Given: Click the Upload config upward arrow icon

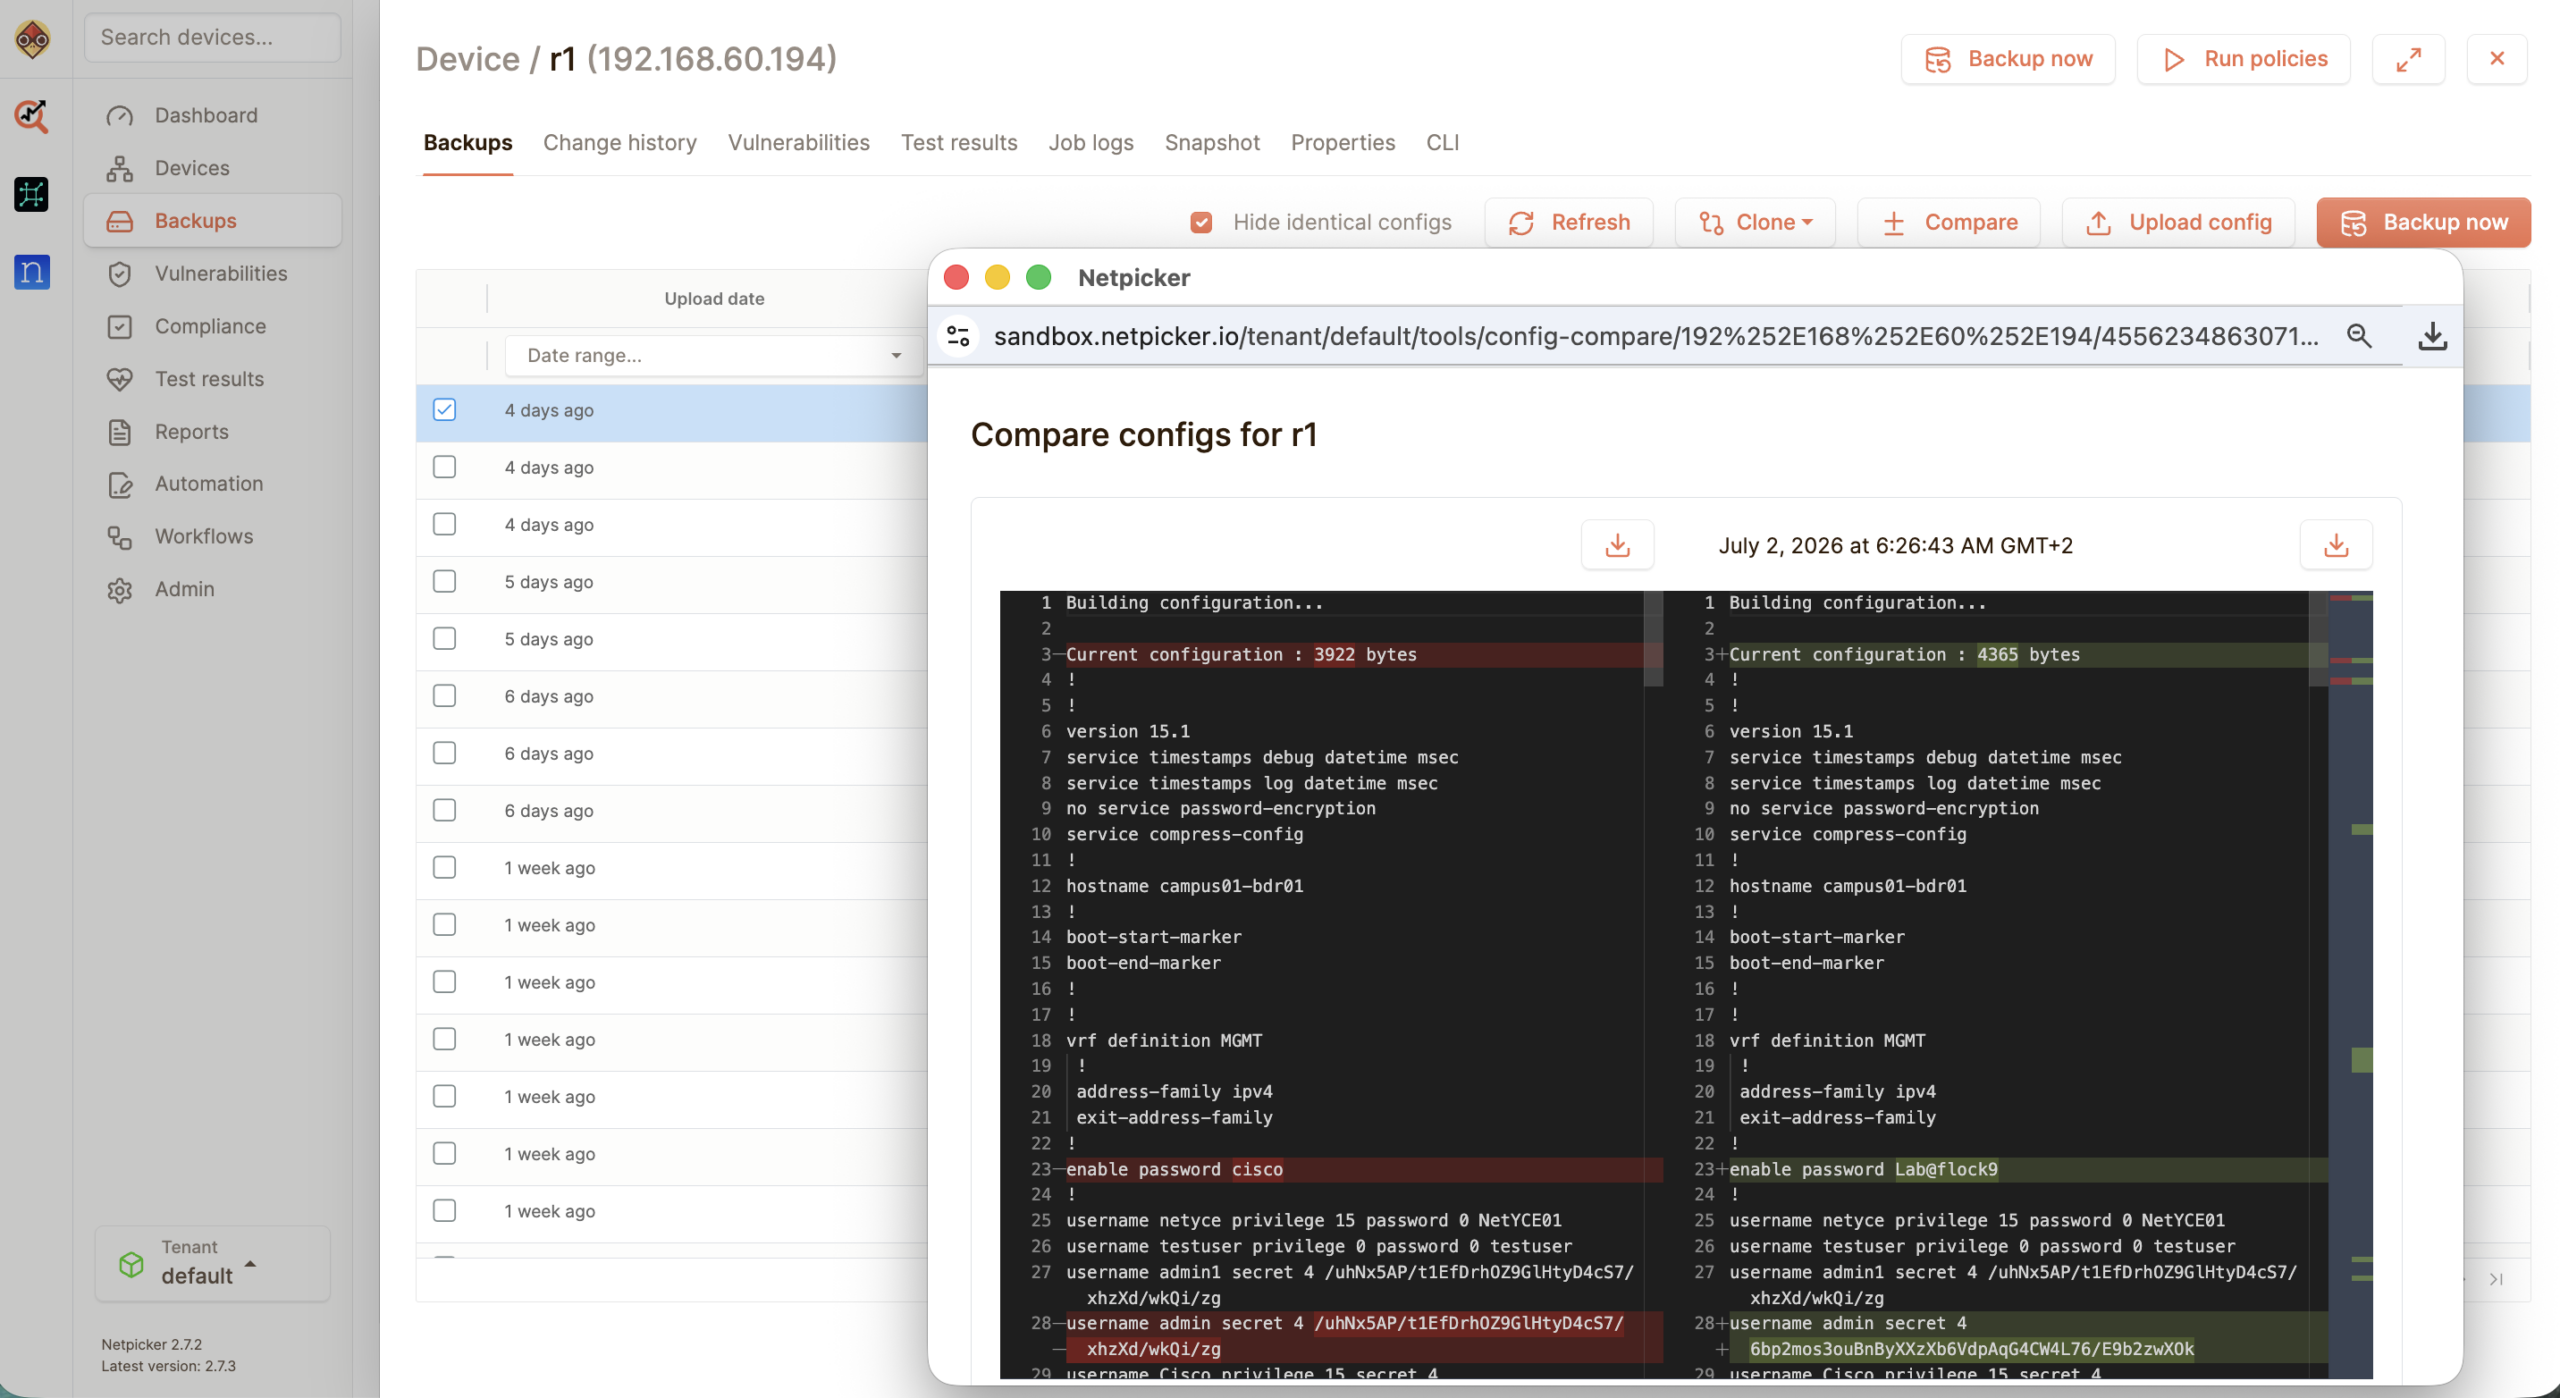Looking at the screenshot, I should (2098, 223).
